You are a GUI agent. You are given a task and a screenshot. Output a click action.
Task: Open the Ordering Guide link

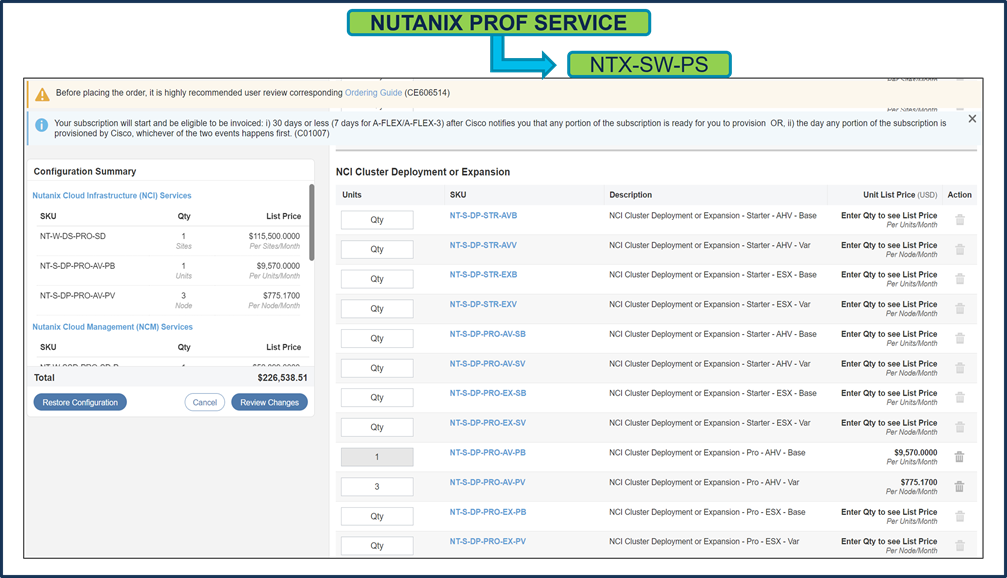[x=373, y=92]
